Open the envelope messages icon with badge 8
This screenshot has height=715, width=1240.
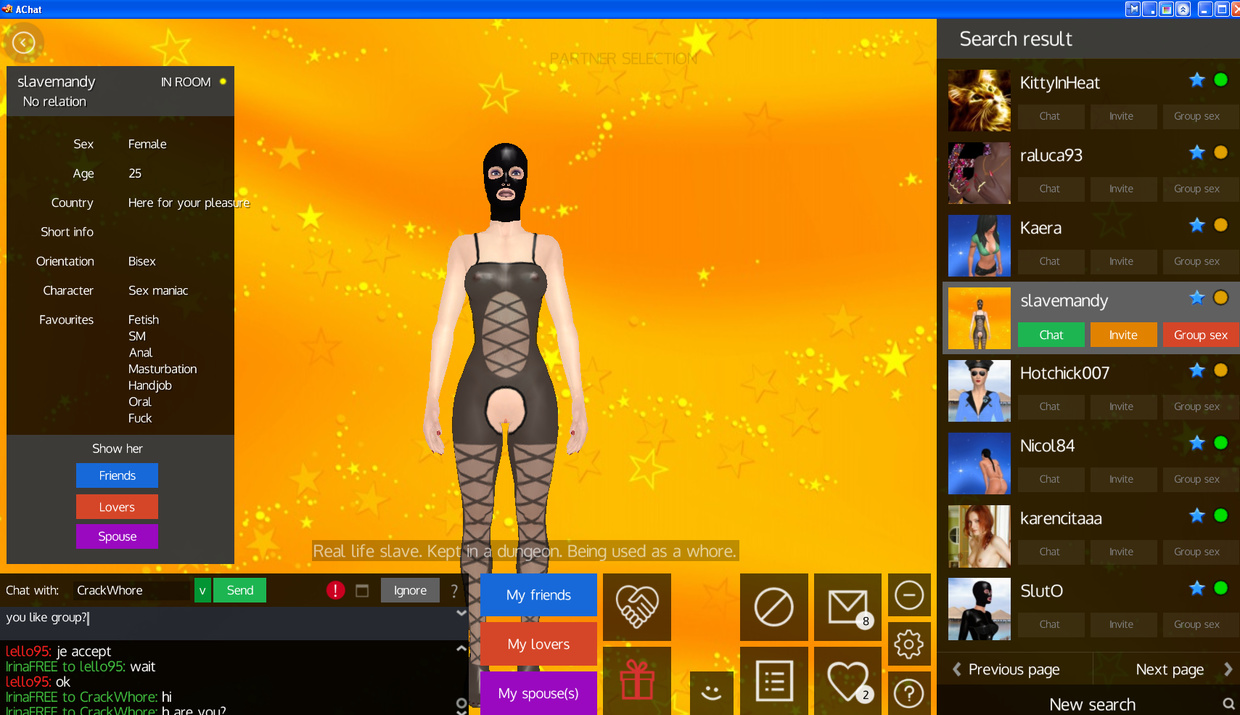tap(848, 607)
